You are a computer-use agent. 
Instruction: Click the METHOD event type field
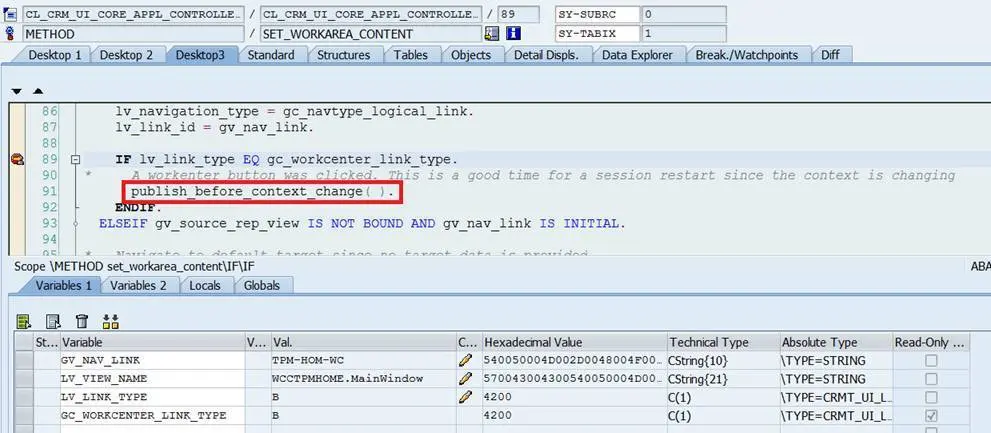[133, 34]
